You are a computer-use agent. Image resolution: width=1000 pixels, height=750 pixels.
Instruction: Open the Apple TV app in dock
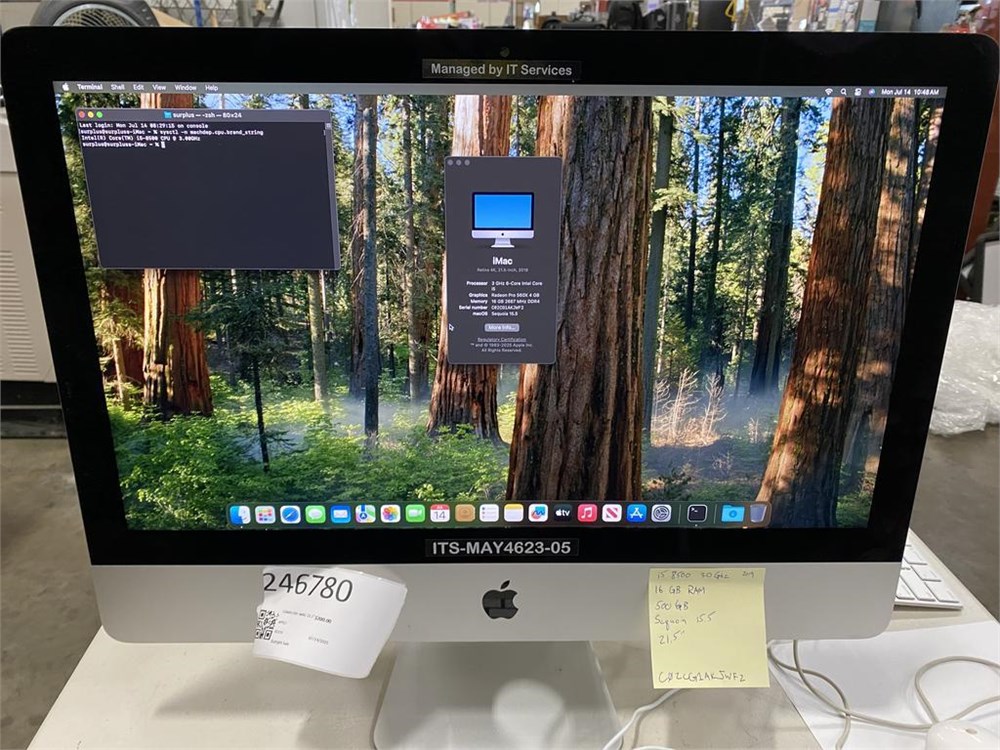[562, 514]
